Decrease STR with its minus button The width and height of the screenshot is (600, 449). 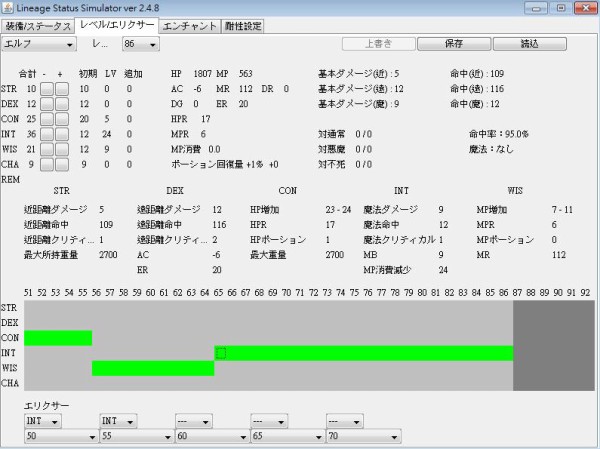pos(48,89)
